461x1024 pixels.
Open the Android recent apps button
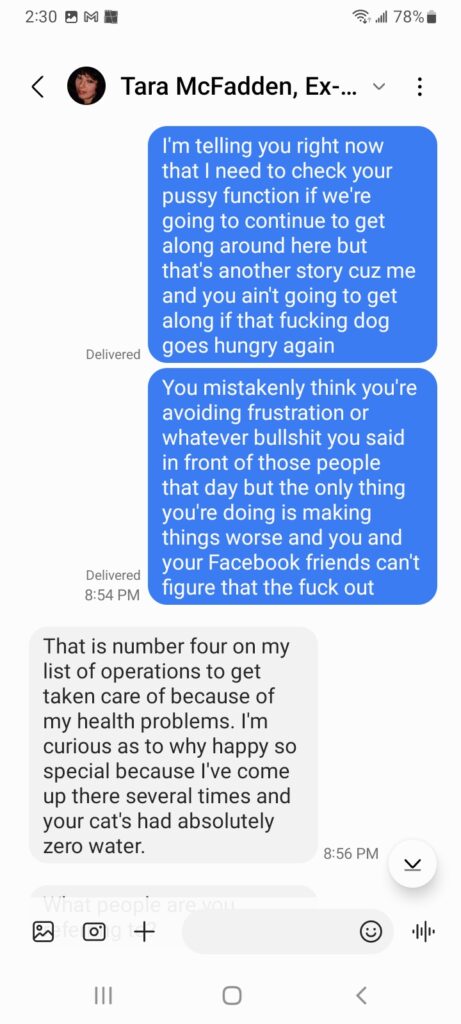click(x=103, y=995)
